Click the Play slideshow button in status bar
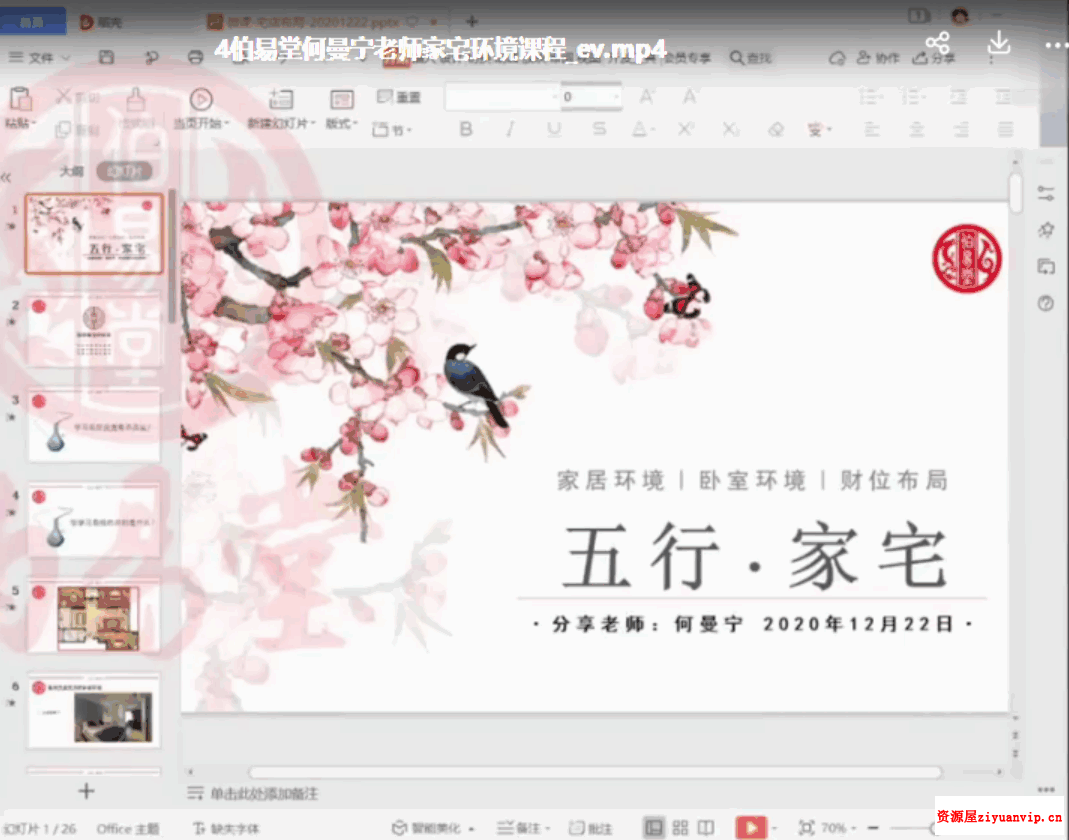 coord(752,828)
